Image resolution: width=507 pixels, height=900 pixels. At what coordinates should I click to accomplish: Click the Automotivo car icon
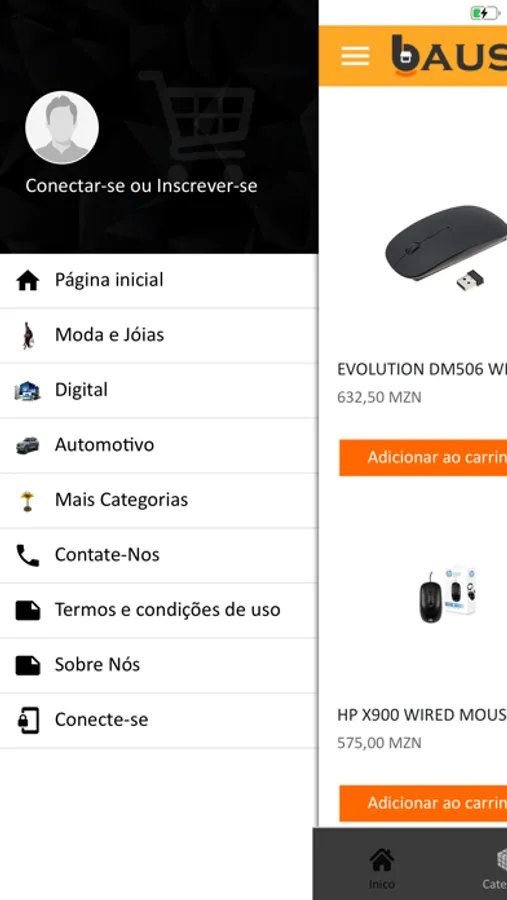point(28,445)
